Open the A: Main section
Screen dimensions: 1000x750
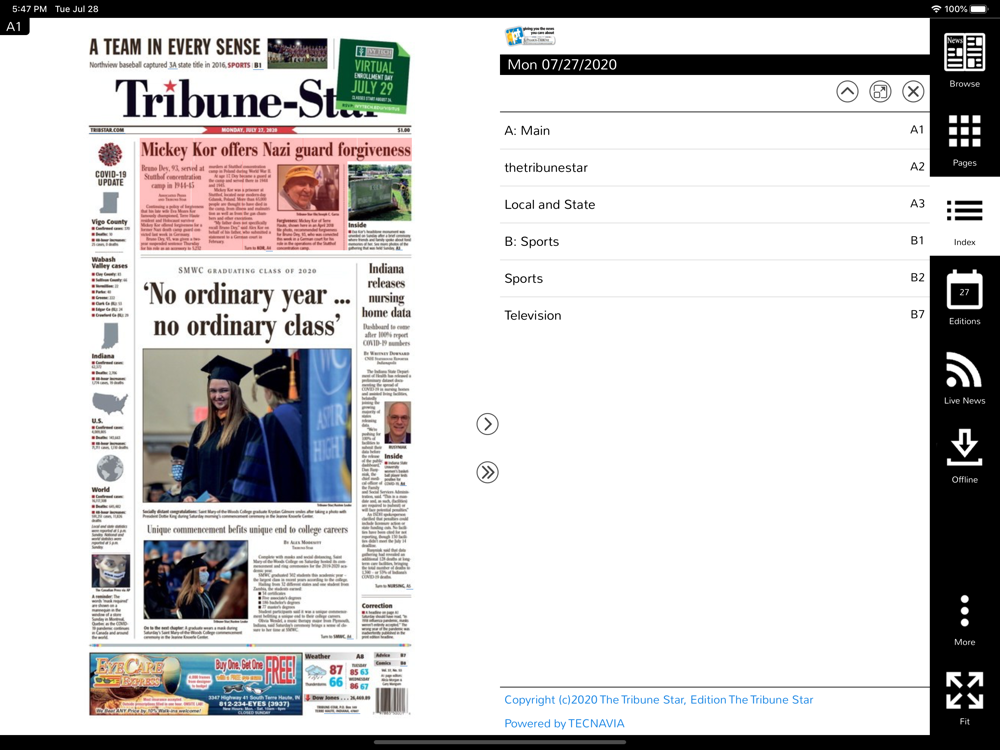pyautogui.click(x=714, y=131)
